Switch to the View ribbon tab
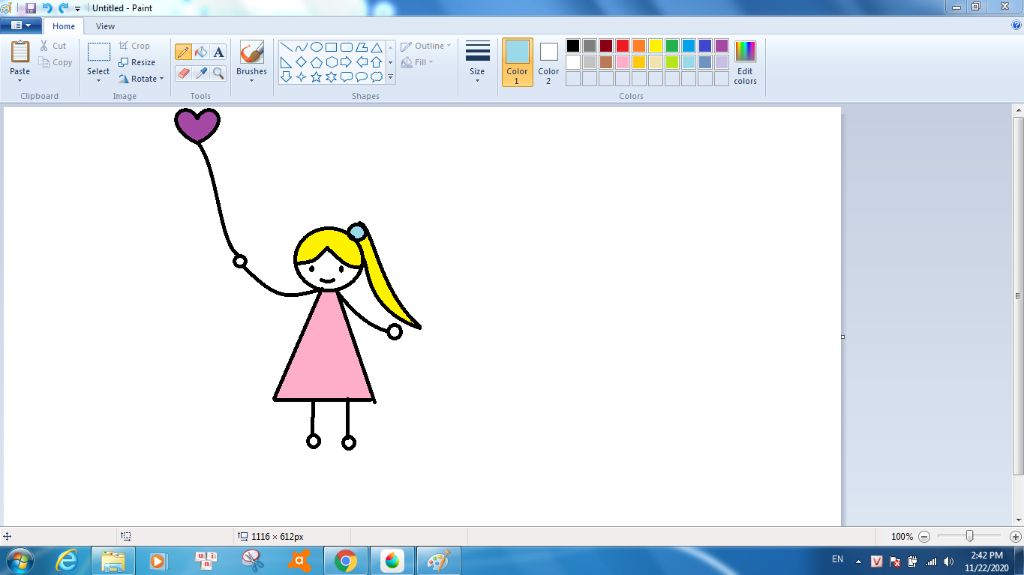Image resolution: width=1024 pixels, height=575 pixels. click(x=105, y=26)
